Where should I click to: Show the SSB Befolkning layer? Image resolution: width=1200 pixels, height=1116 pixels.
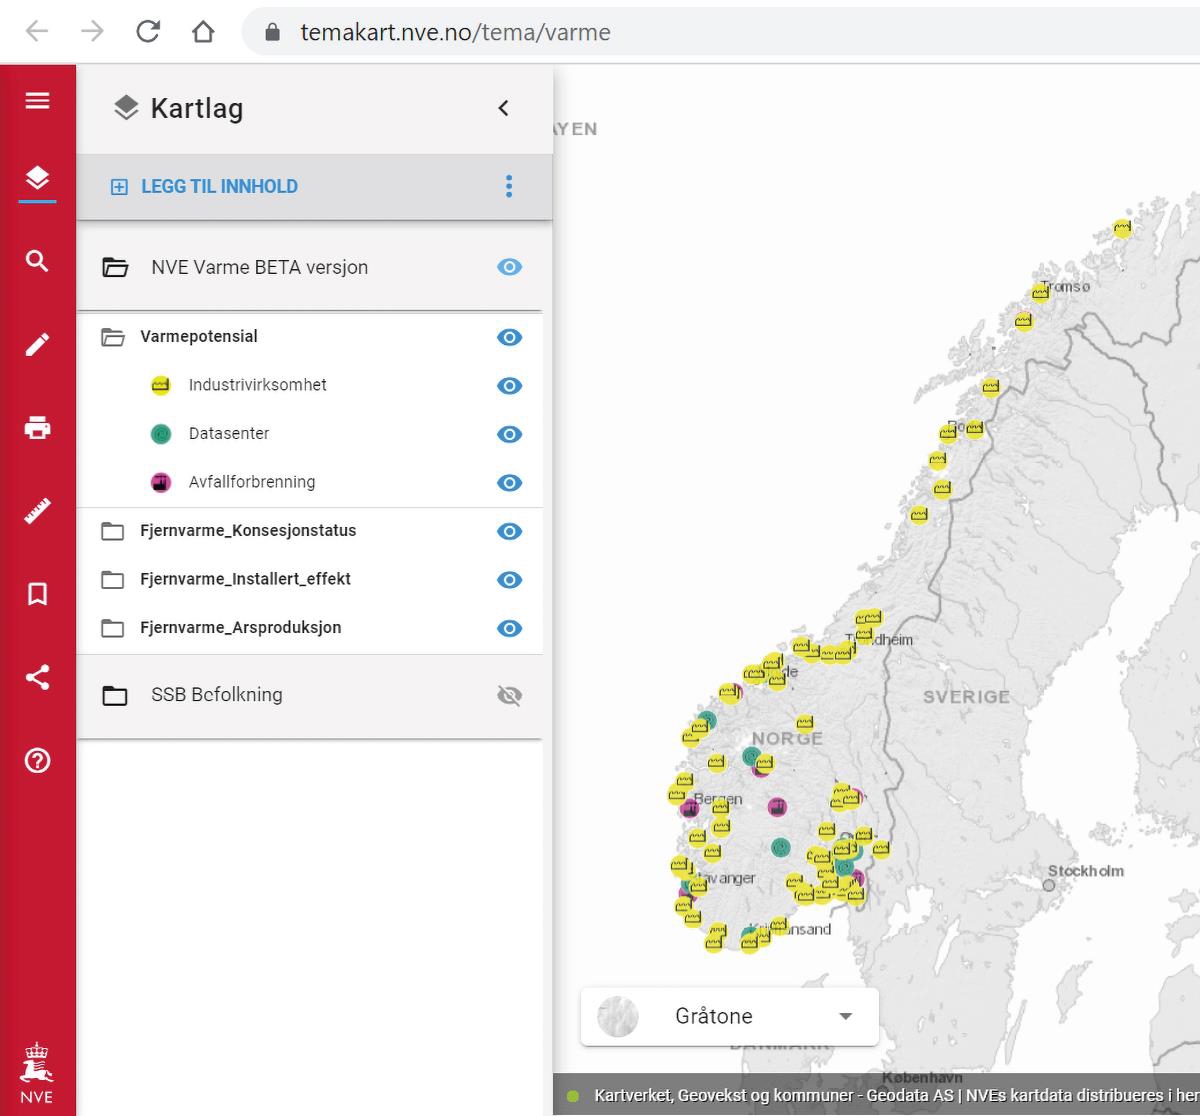(x=509, y=696)
